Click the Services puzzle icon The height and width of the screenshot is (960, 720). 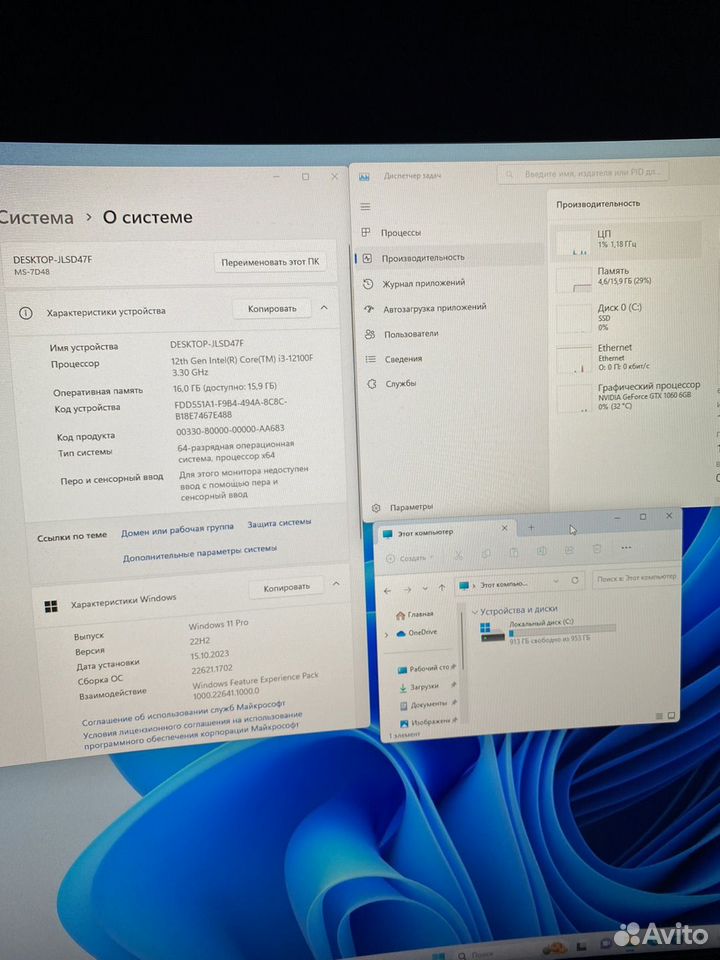369,384
